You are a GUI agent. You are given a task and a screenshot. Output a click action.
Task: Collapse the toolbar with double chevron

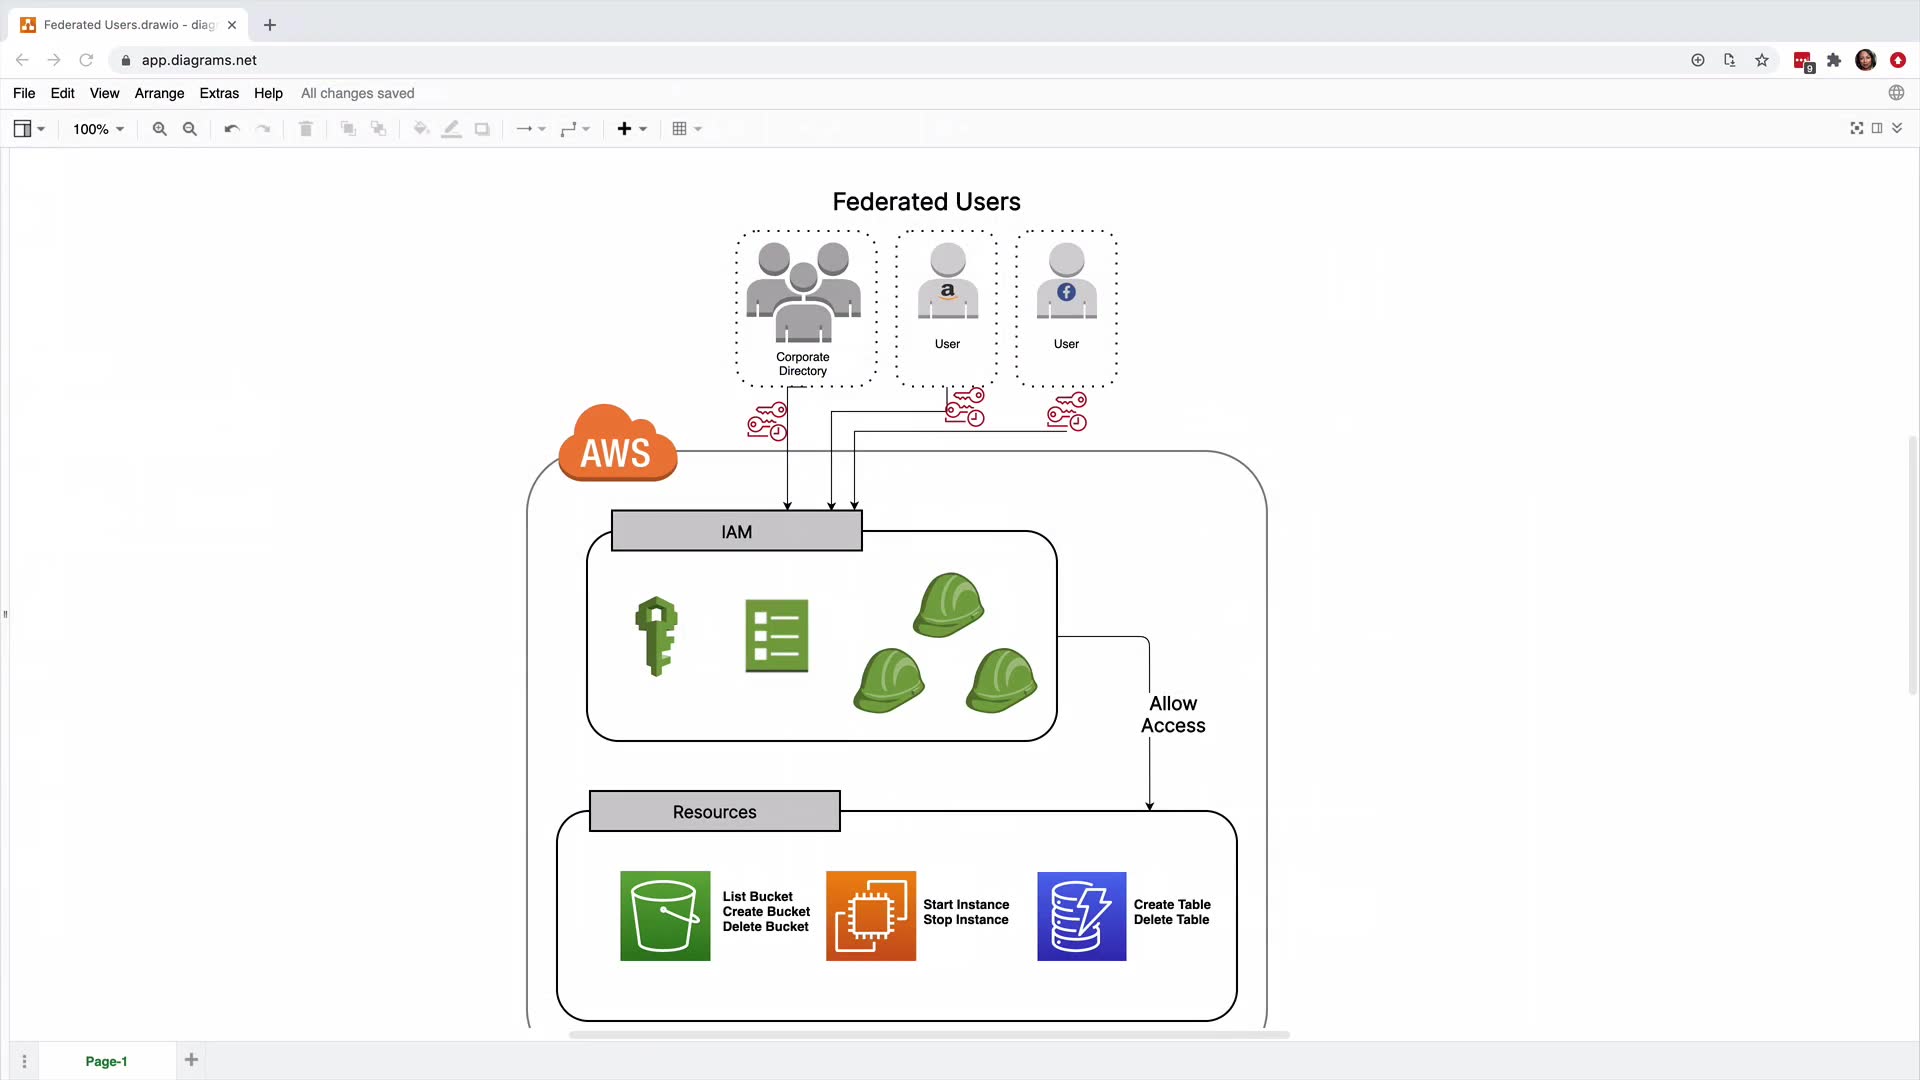(x=1897, y=128)
